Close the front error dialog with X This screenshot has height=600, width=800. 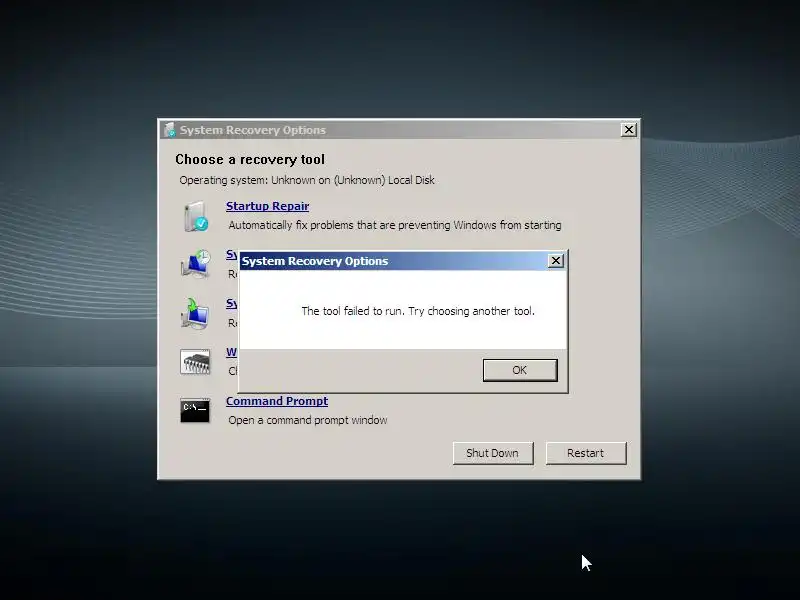(556, 261)
